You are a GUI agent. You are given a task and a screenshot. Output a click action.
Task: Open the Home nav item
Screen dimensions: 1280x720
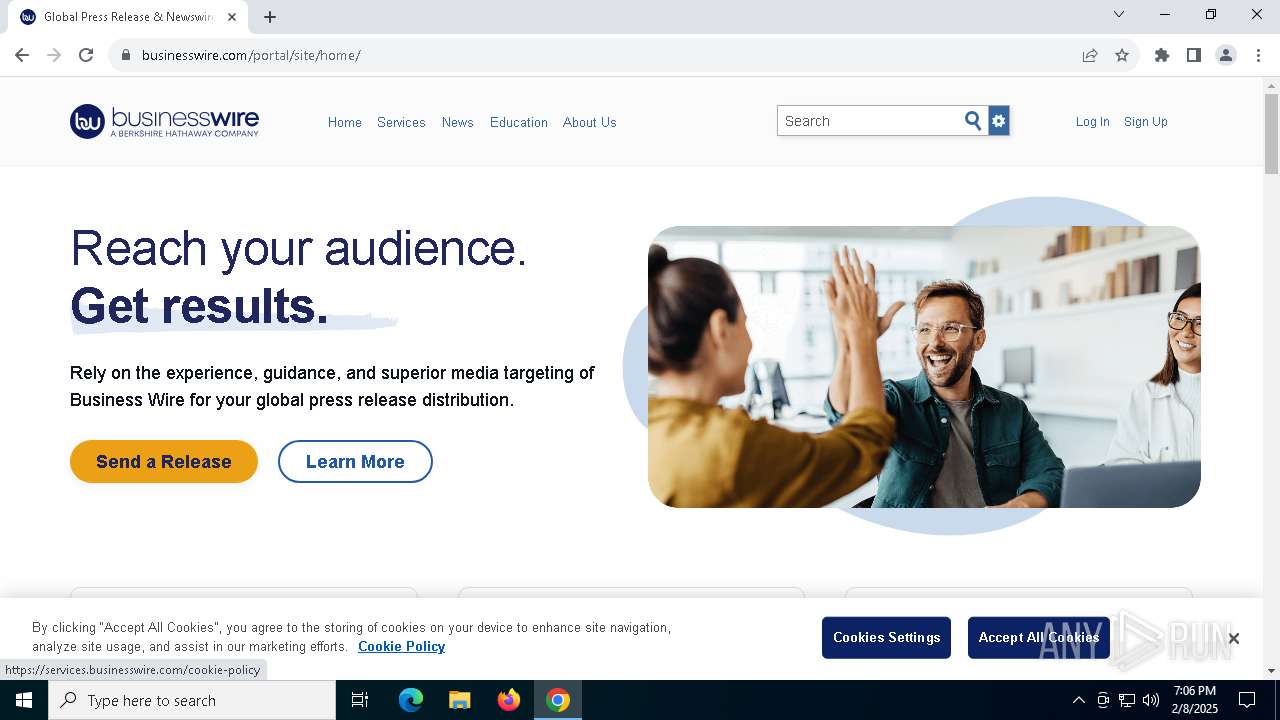(345, 122)
